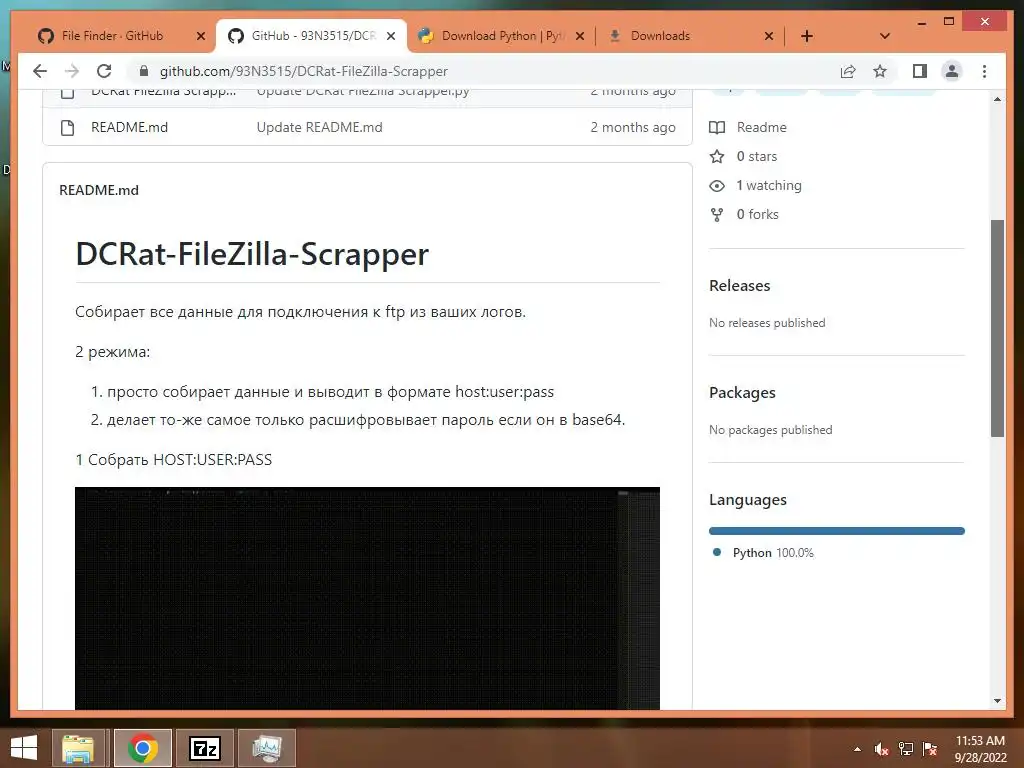The image size is (1024, 768).
Task: Click the page vertical scrollbar thumb
Action: [x=997, y=328]
